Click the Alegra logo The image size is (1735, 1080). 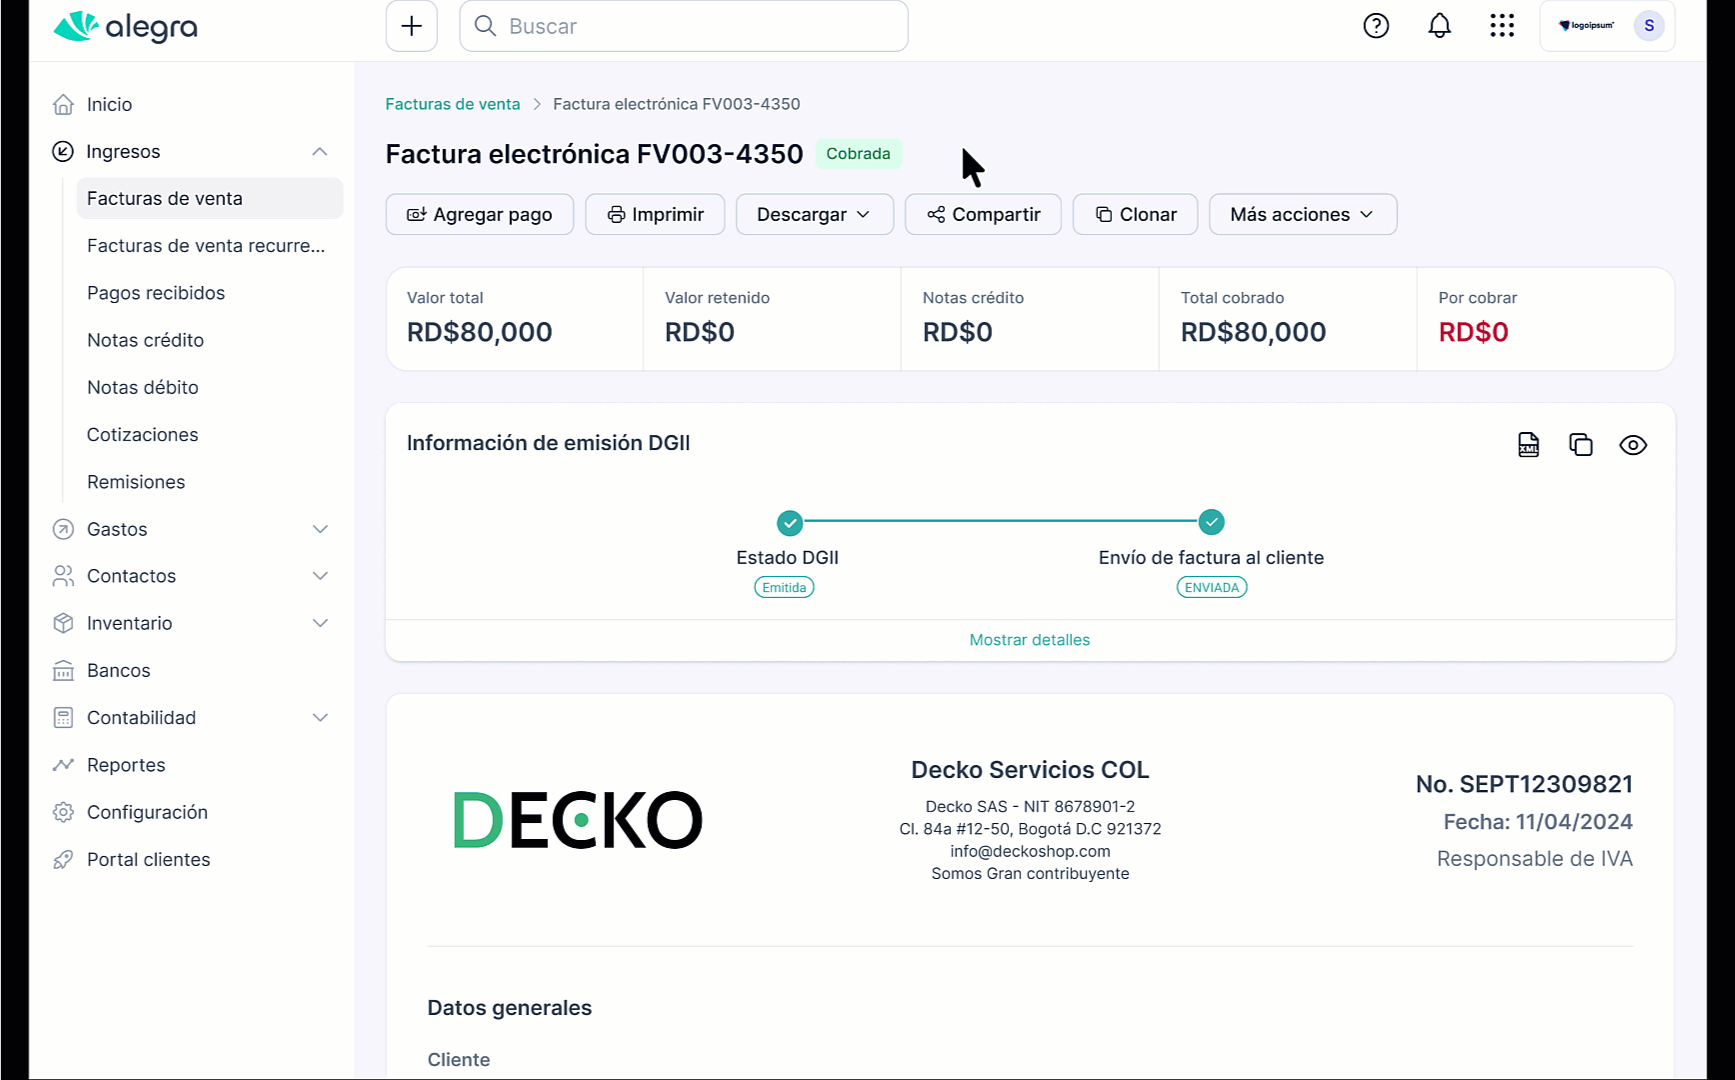pyautogui.click(x=125, y=27)
